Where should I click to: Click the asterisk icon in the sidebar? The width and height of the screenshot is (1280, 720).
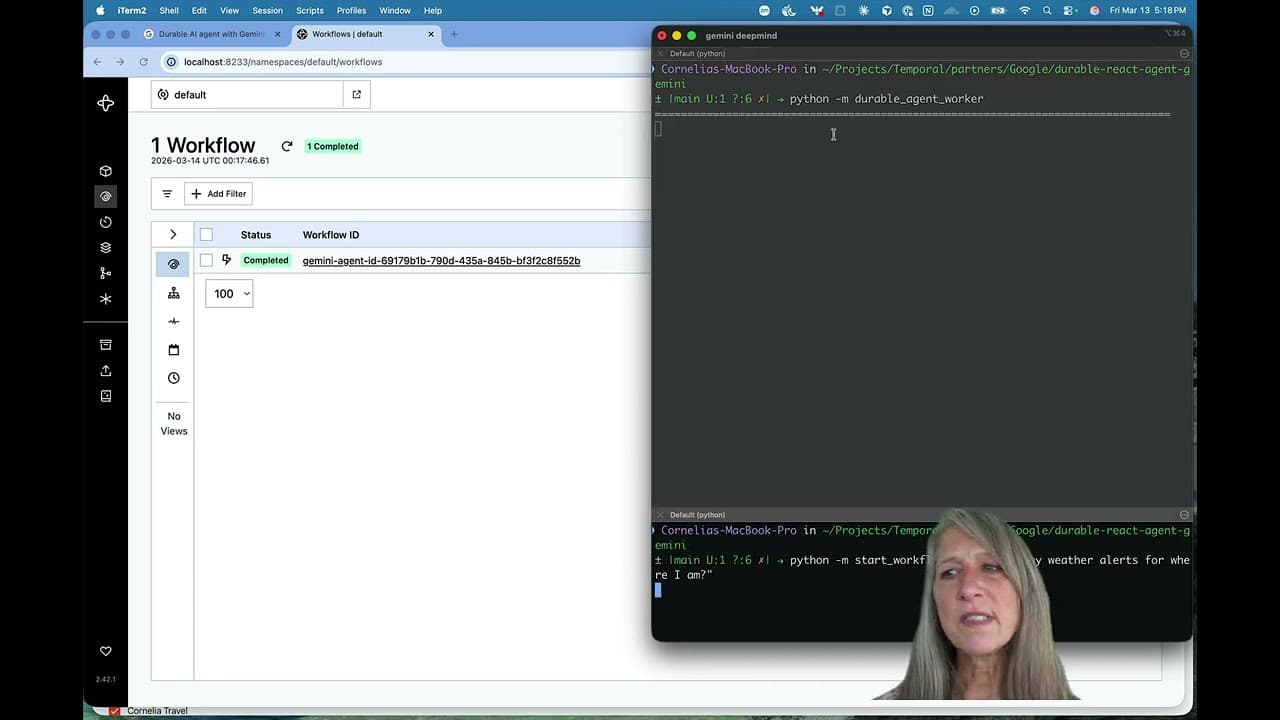pyautogui.click(x=106, y=299)
